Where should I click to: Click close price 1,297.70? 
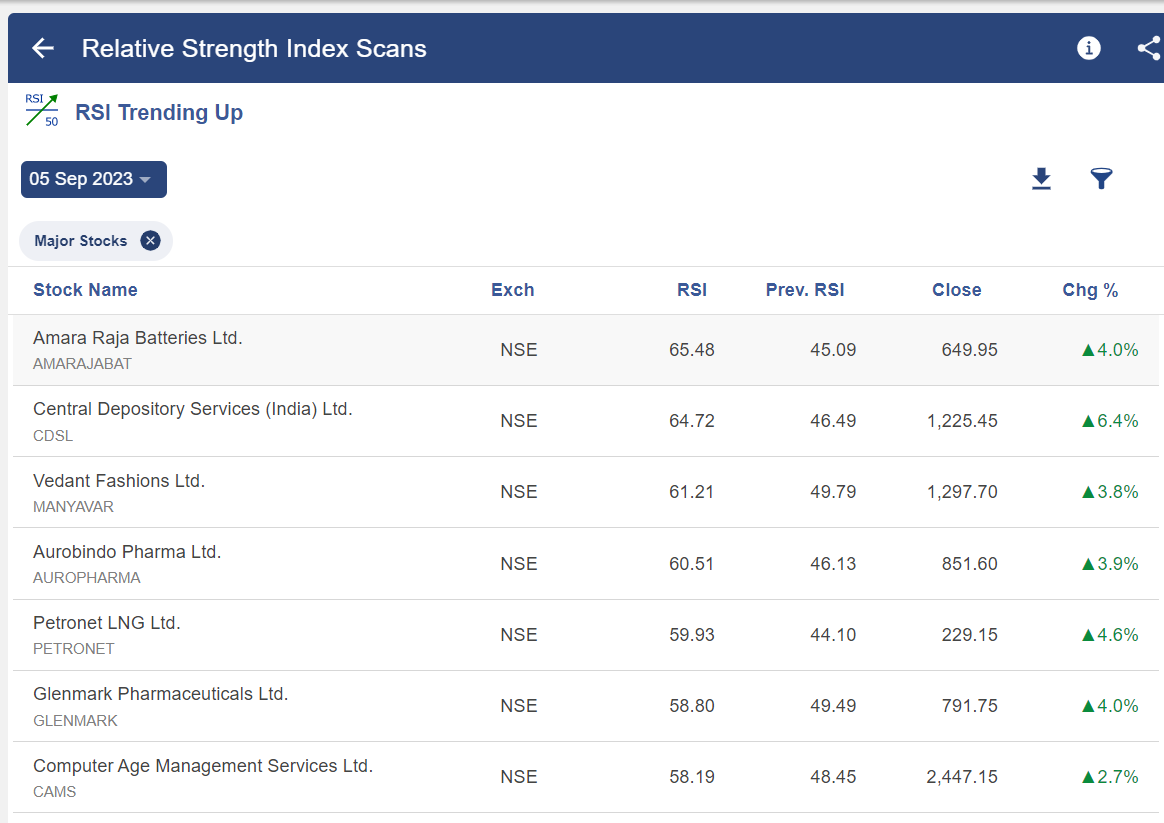coord(962,492)
